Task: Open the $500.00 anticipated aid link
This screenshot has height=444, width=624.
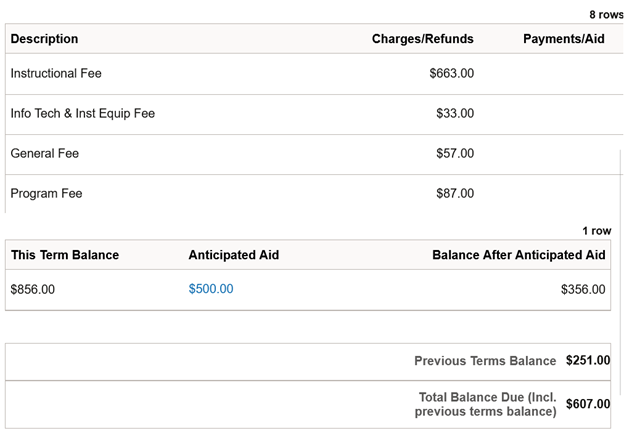Action: point(210,289)
